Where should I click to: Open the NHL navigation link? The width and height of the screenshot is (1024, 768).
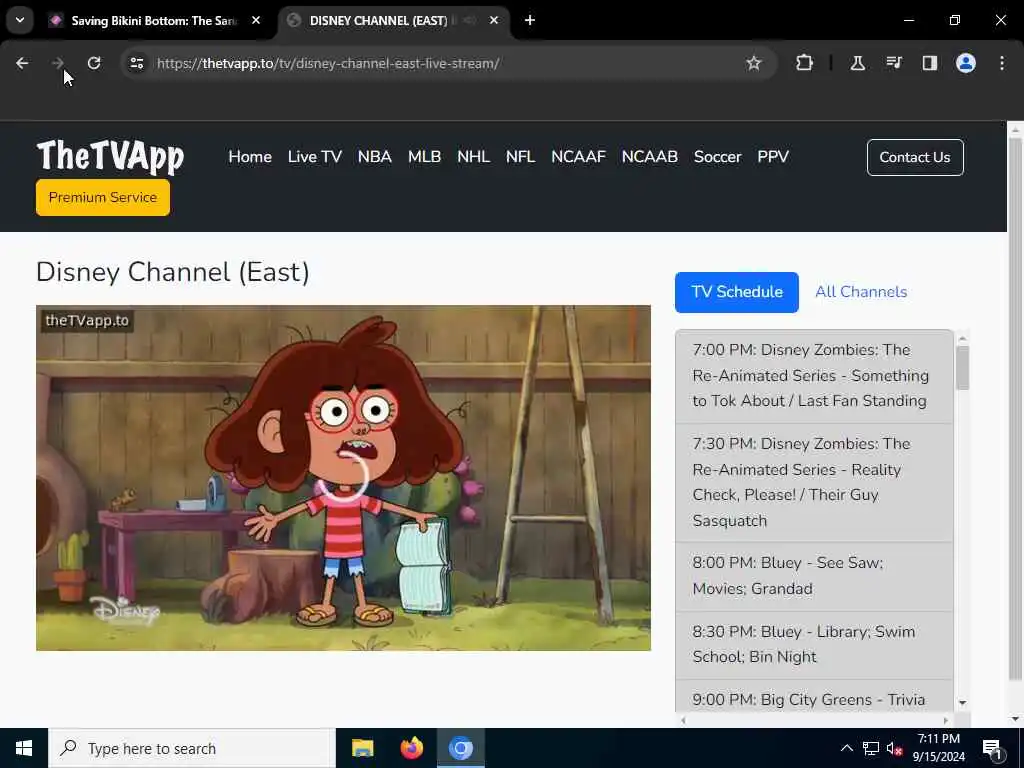473,157
